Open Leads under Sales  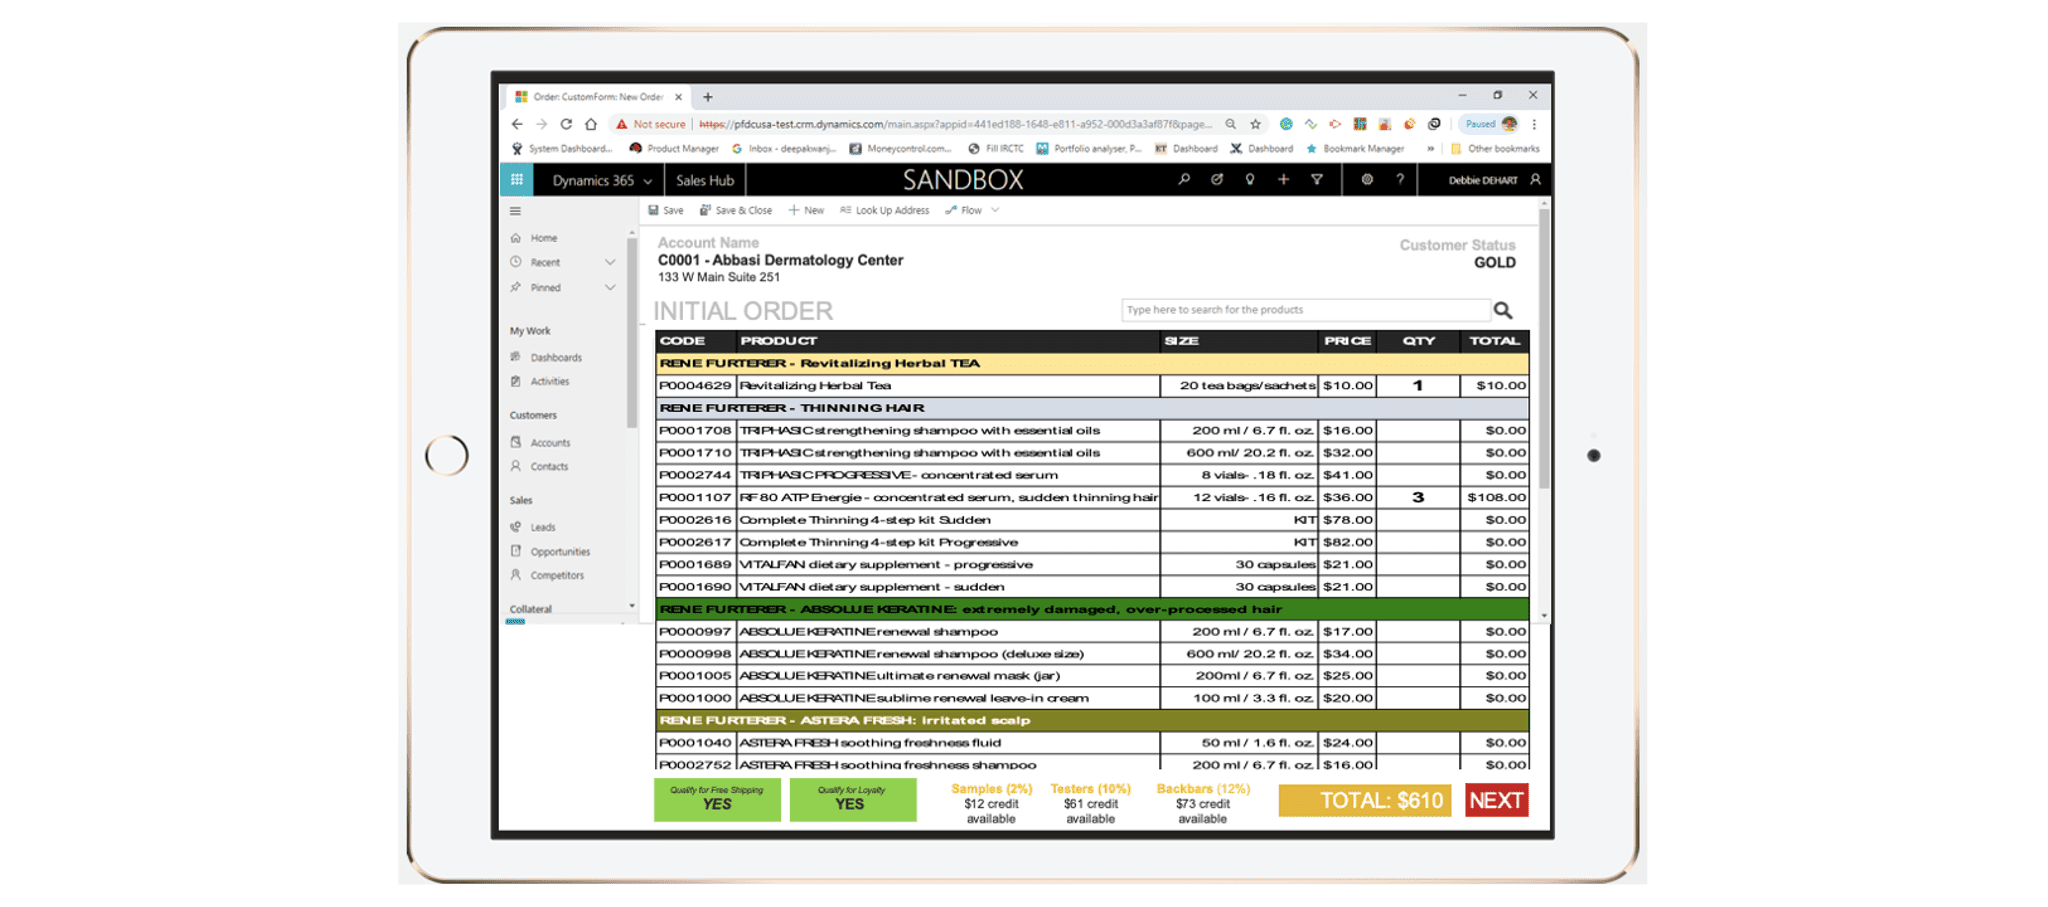tap(543, 527)
